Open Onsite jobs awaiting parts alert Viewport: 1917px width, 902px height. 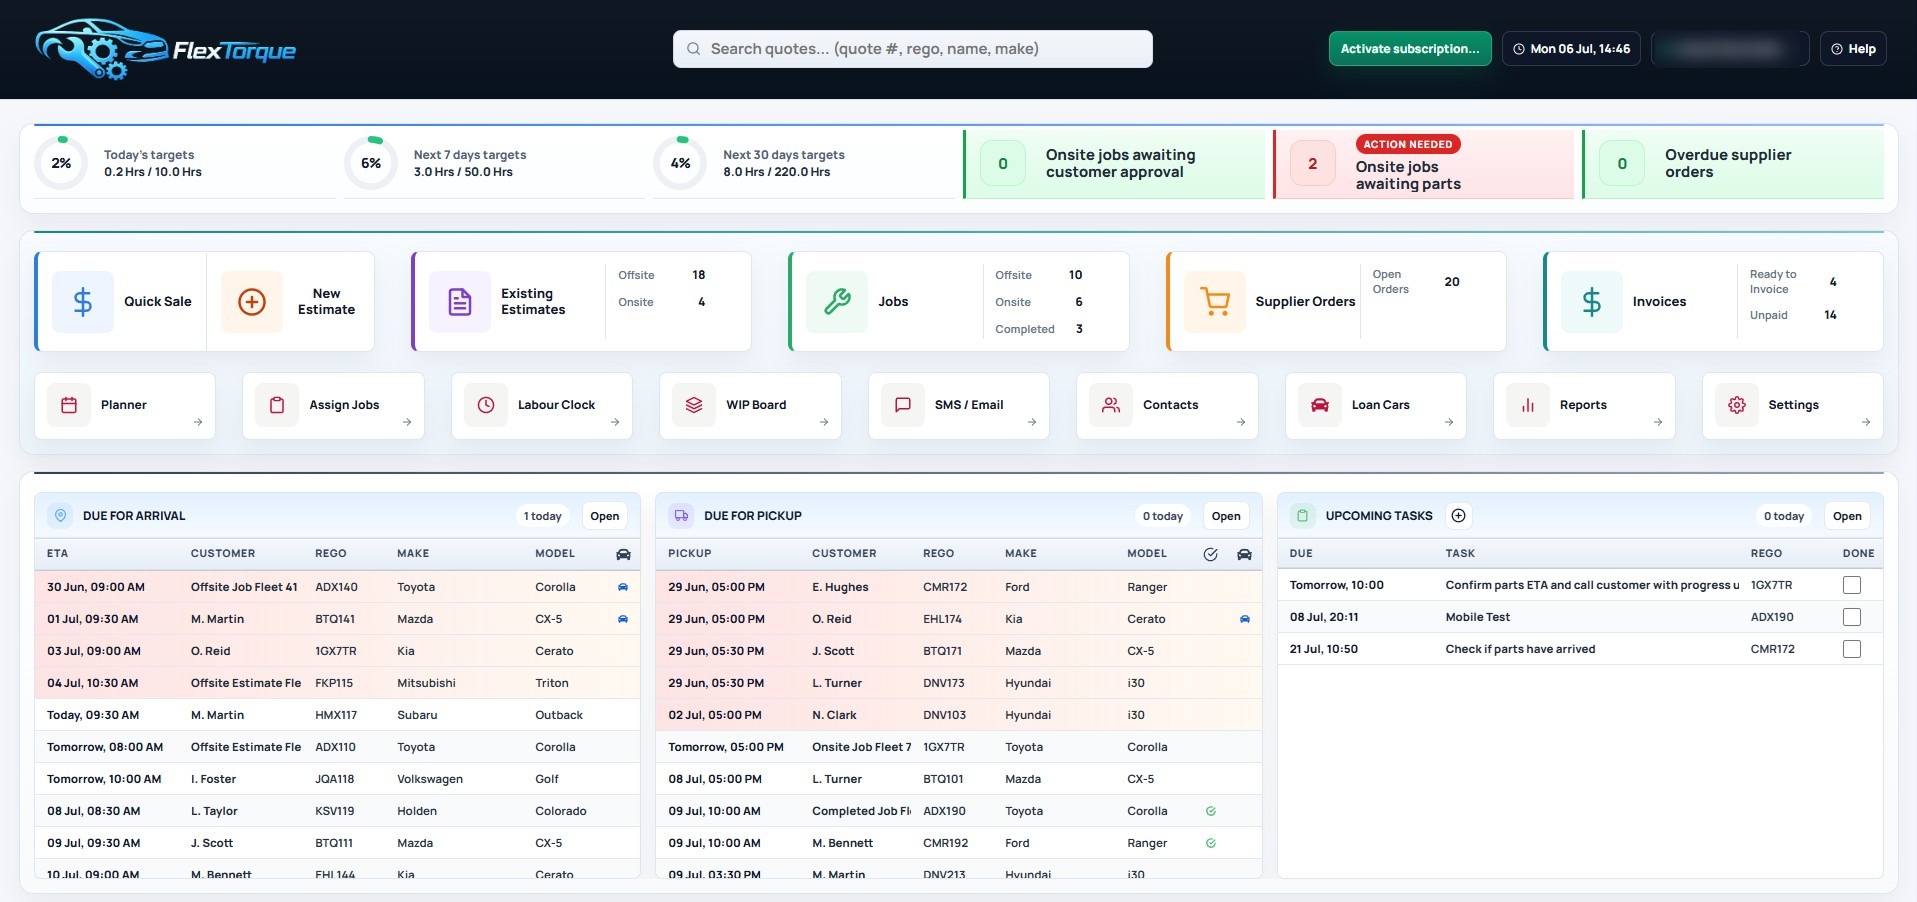1422,164
